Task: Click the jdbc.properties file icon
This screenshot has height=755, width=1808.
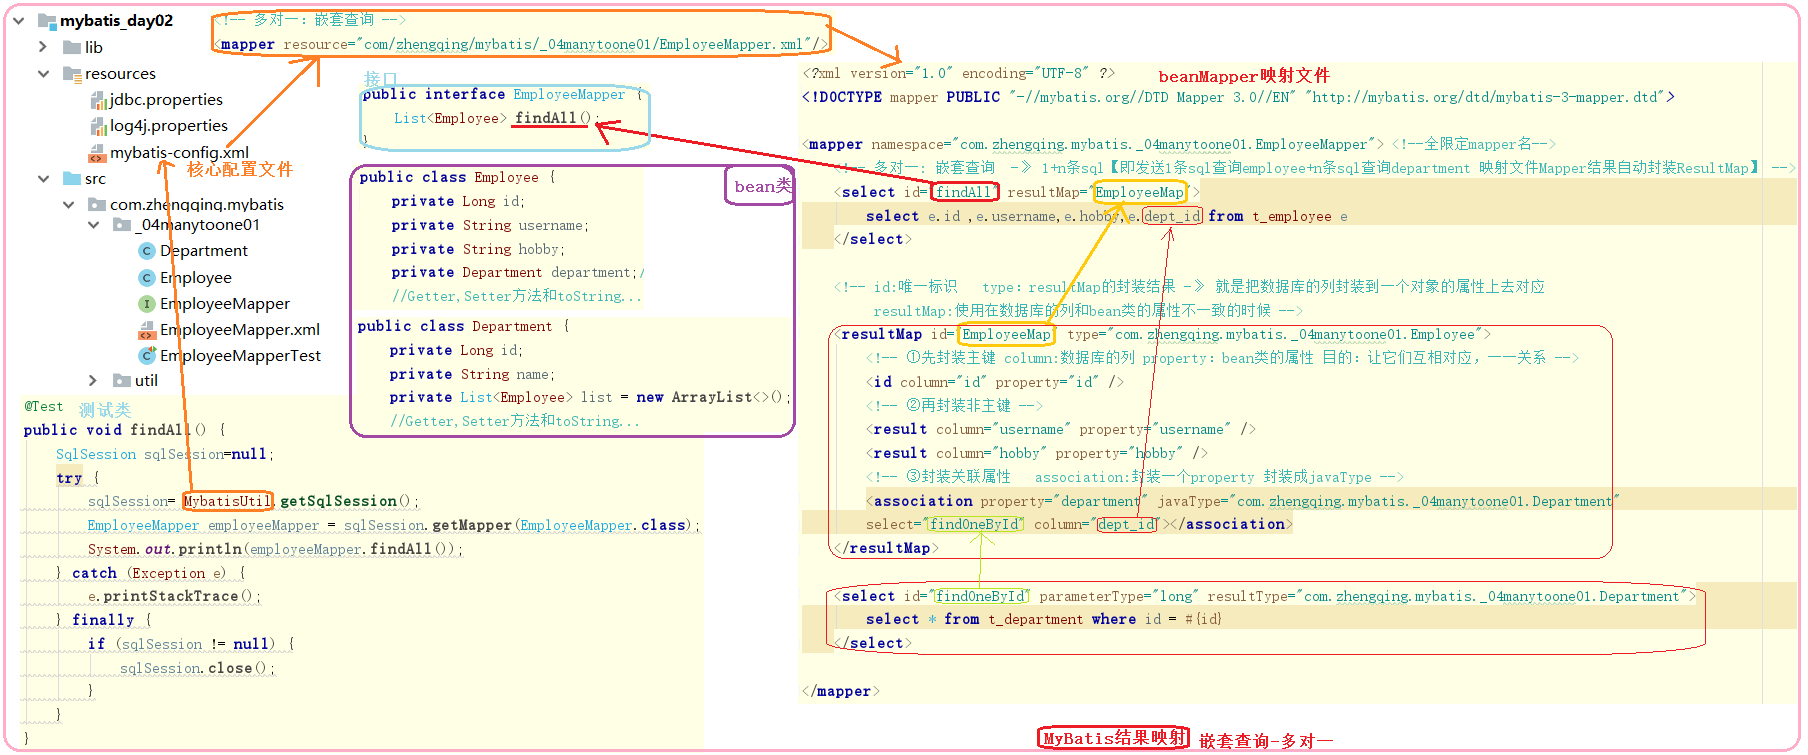Action: click(x=98, y=99)
